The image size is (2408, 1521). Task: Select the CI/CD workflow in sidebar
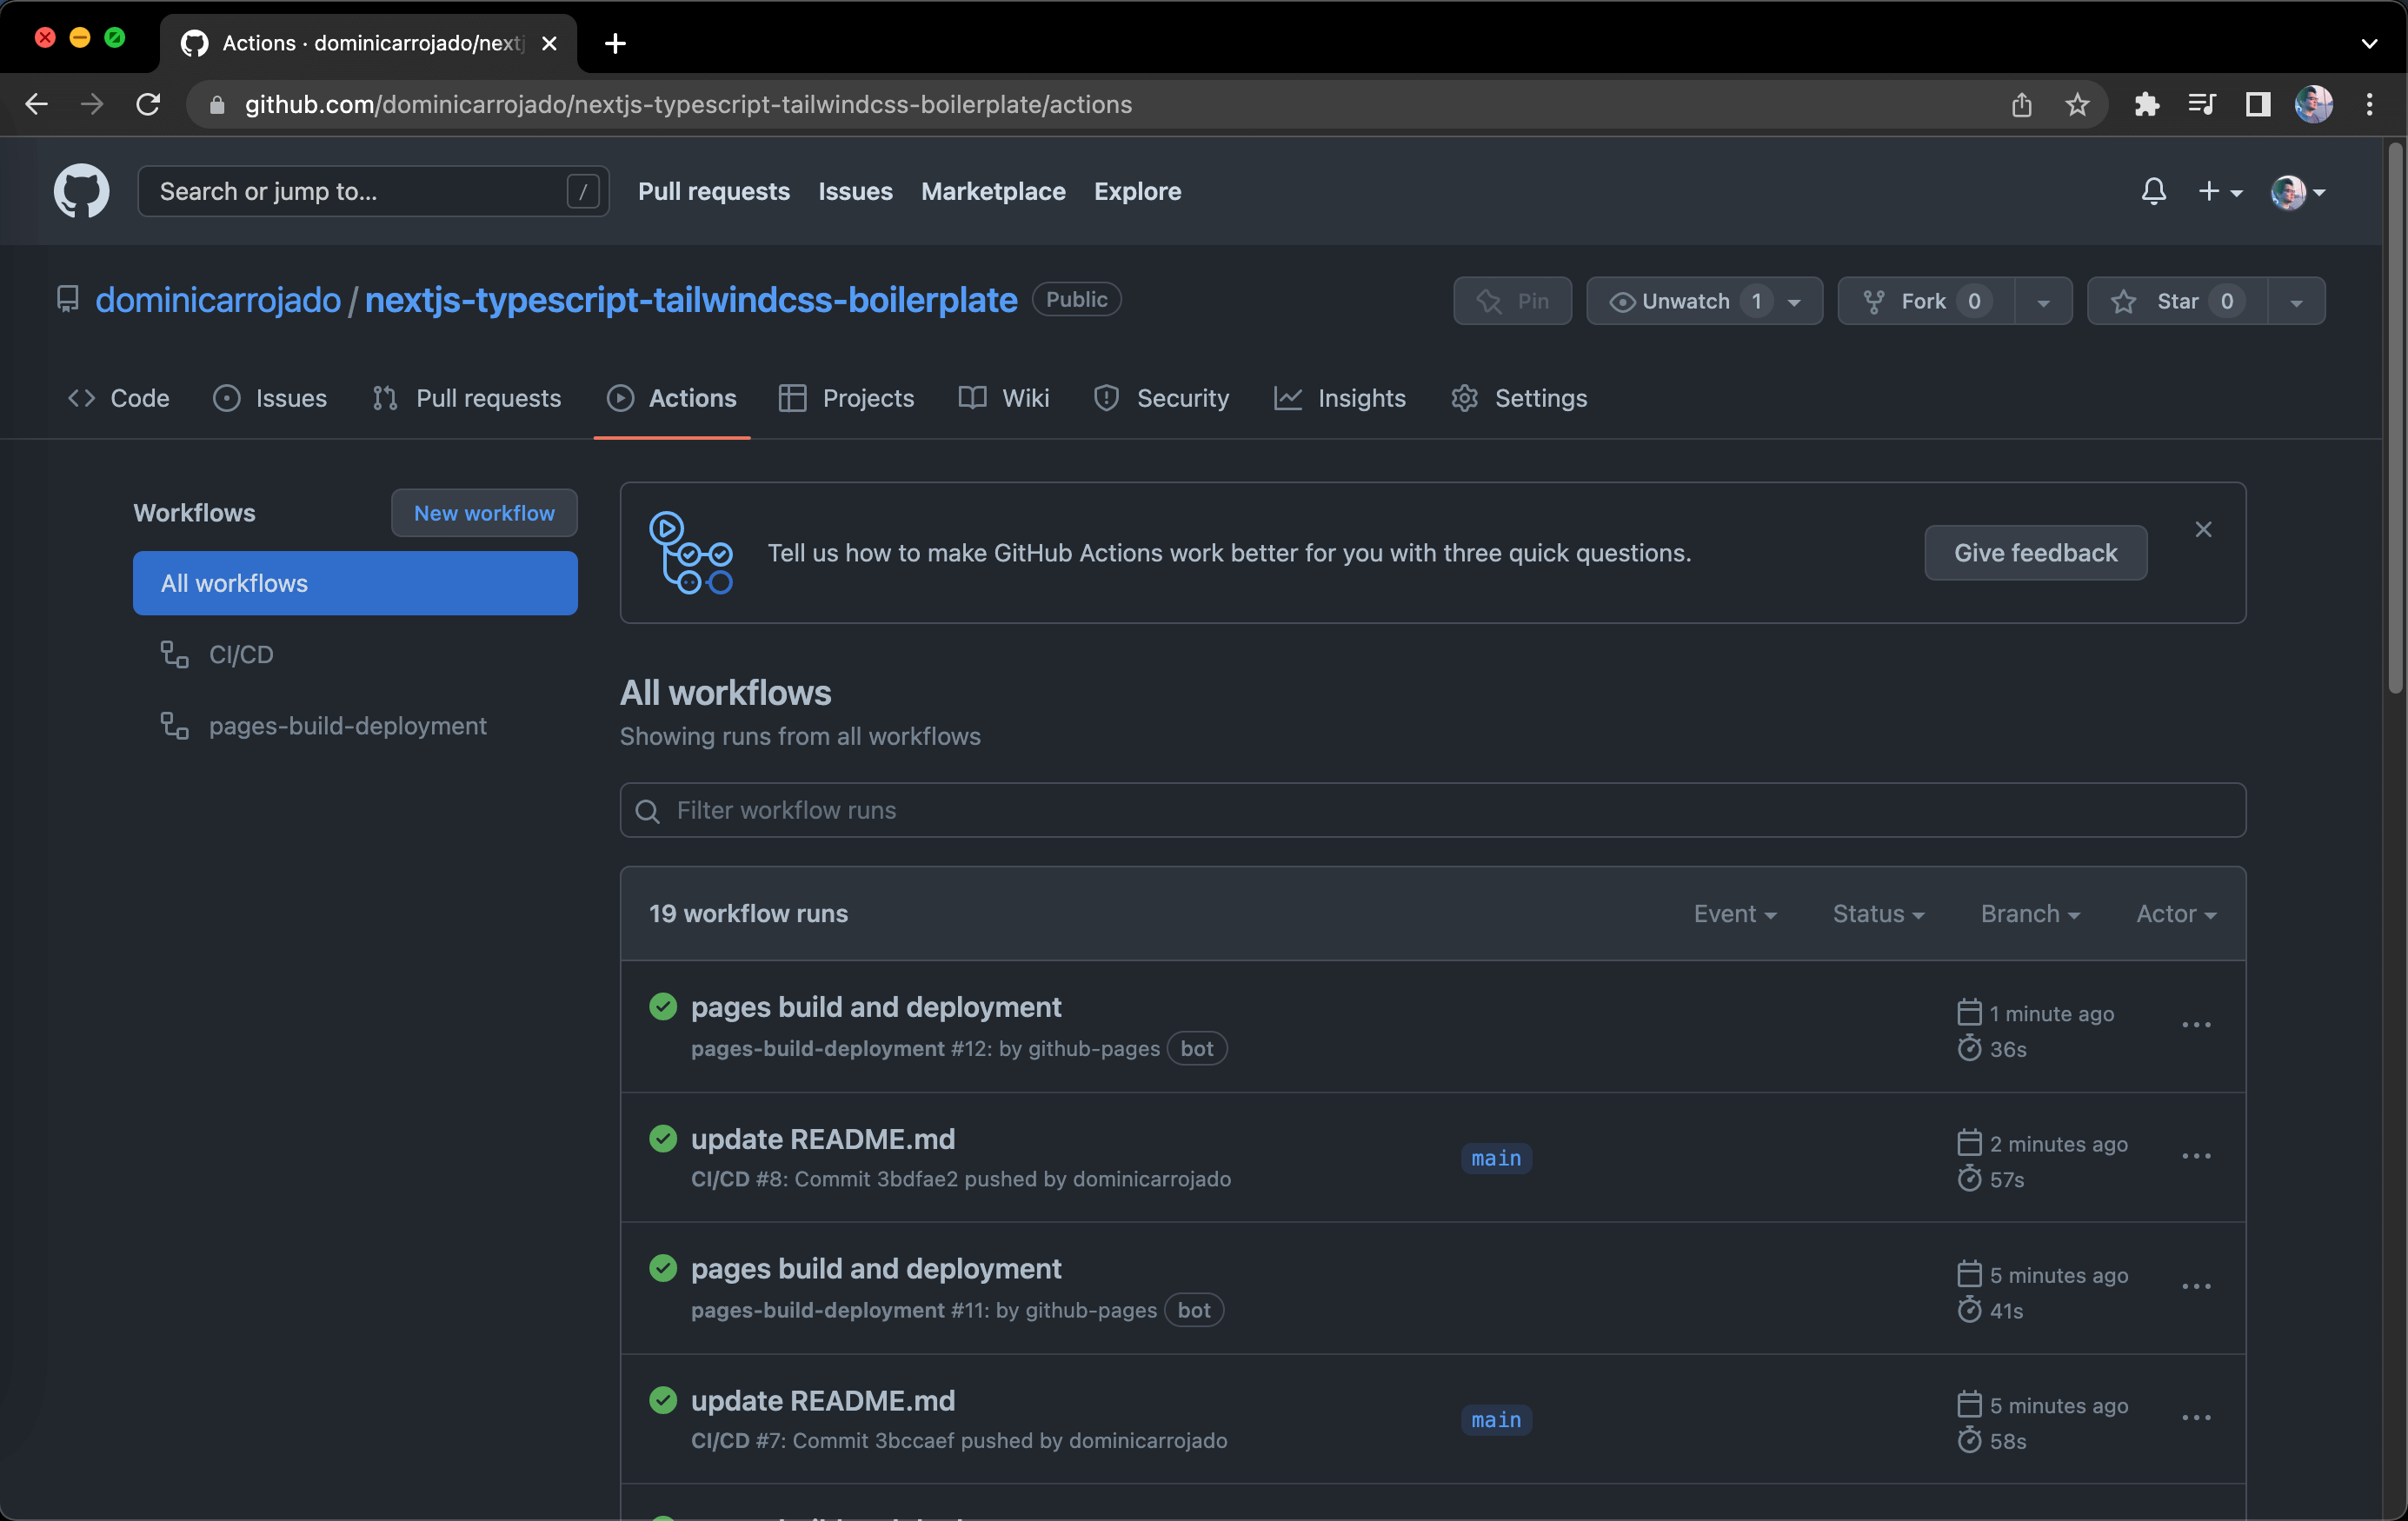[240, 654]
